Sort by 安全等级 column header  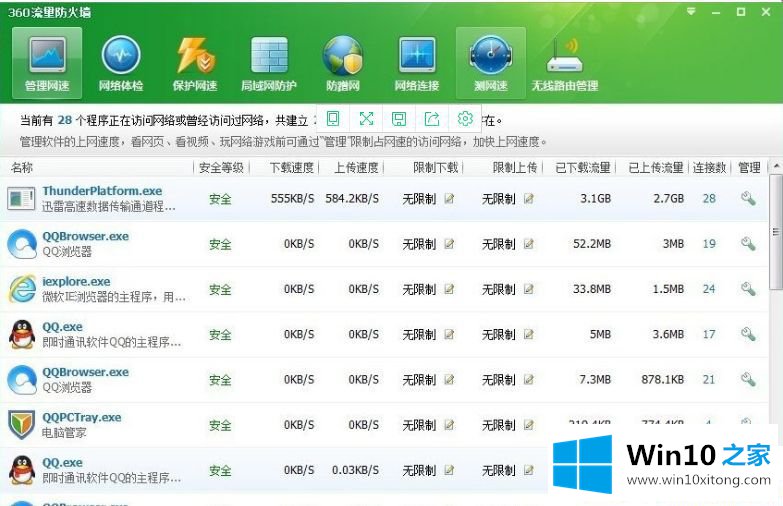(x=221, y=168)
